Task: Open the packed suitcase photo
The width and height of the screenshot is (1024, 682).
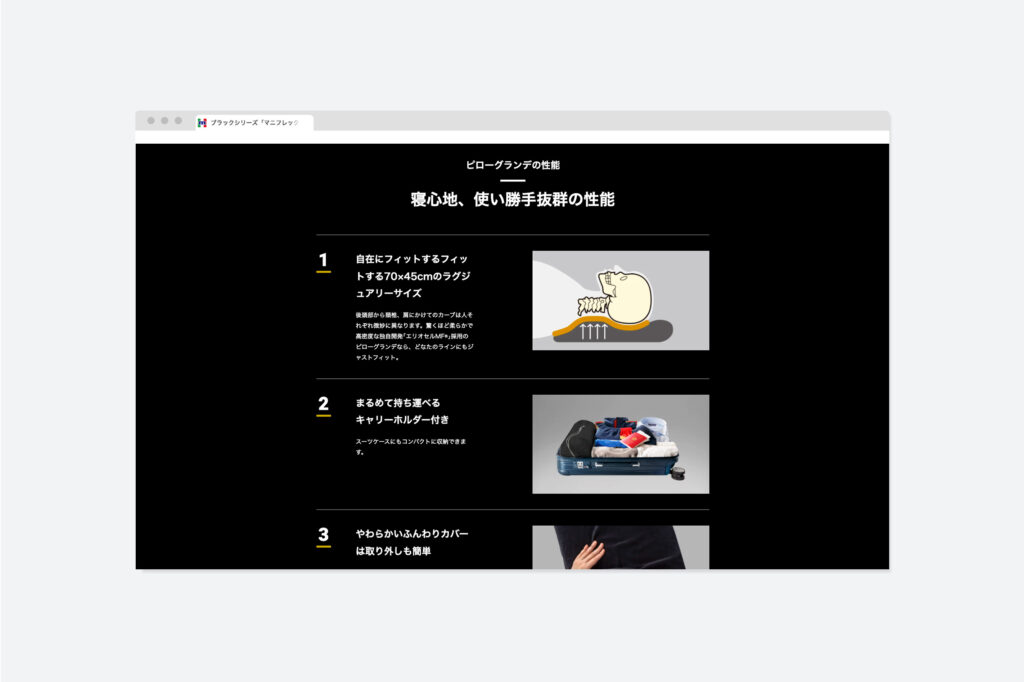Action: point(620,443)
